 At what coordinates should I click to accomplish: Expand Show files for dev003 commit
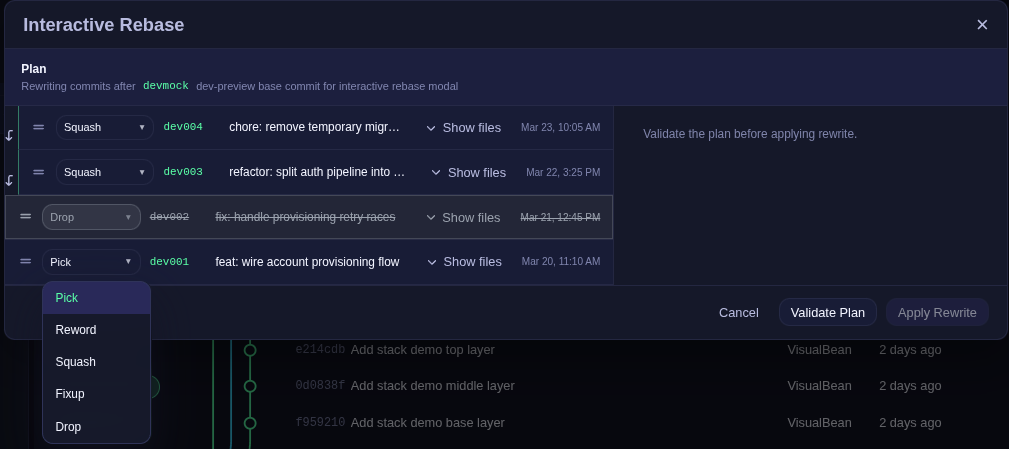[468, 172]
